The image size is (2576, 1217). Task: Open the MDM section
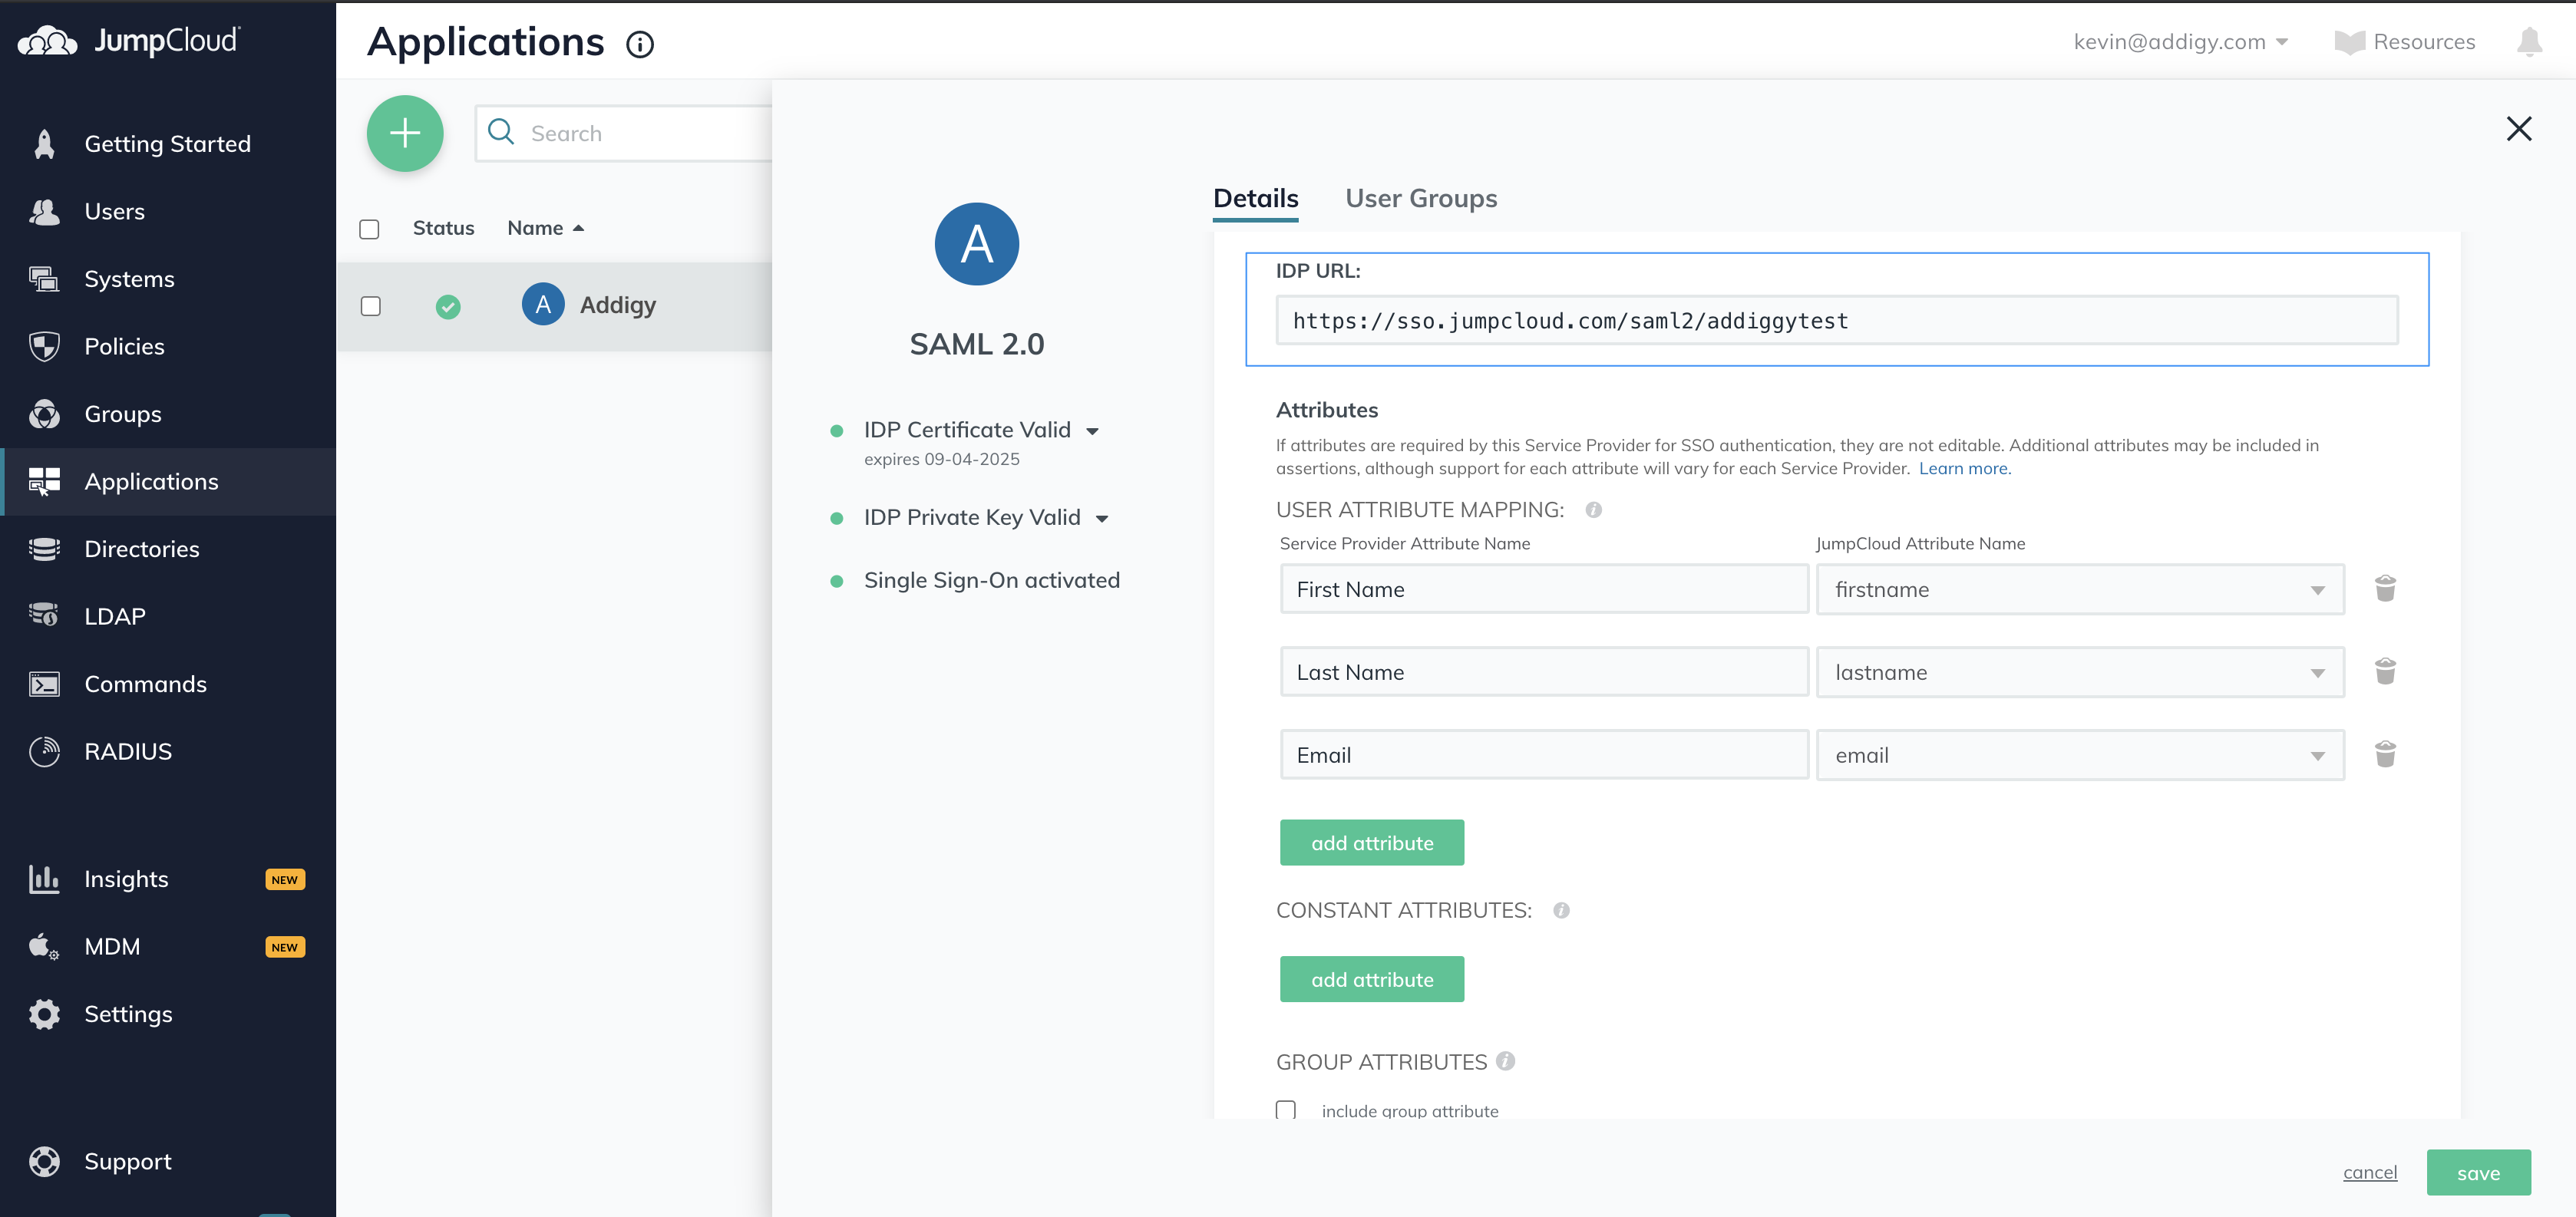pyautogui.click(x=111, y=946)
